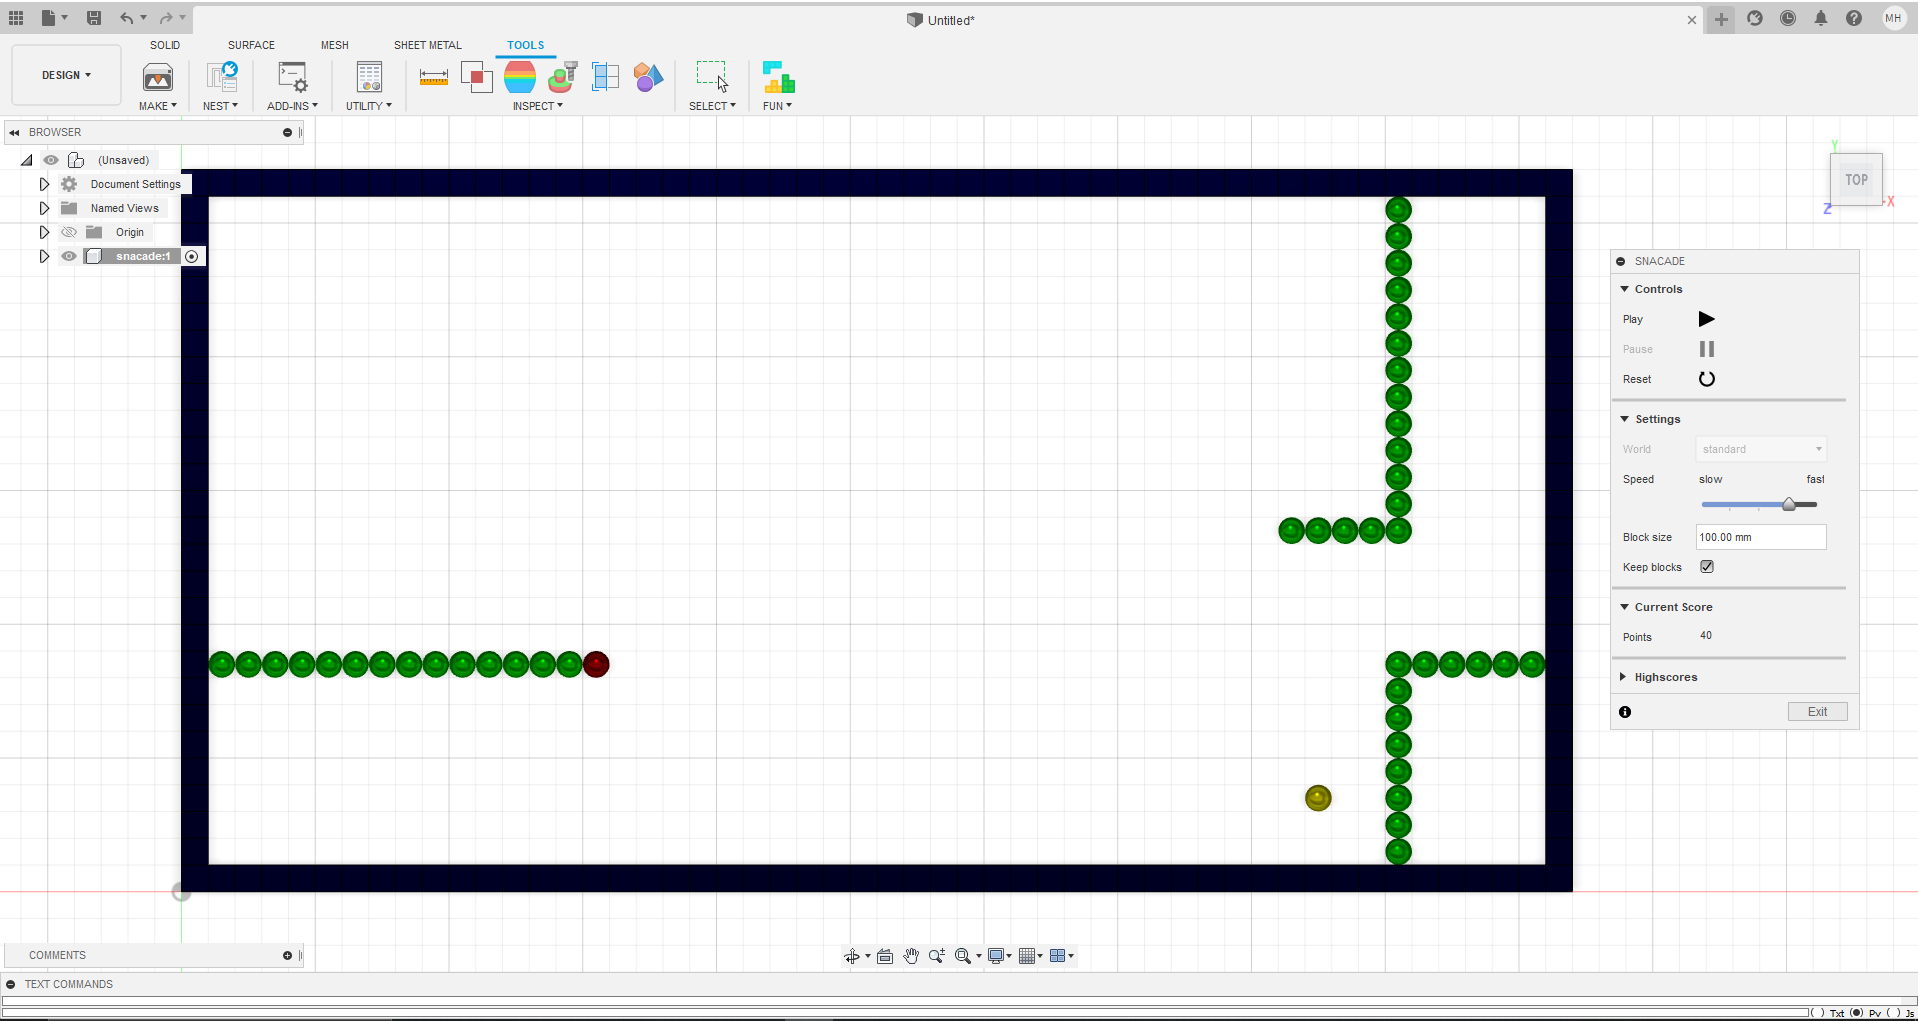Viewport: 1918px width, 1021px height.
Task: Open the INSPECT dropdown menu
Action: click(538, 106)
